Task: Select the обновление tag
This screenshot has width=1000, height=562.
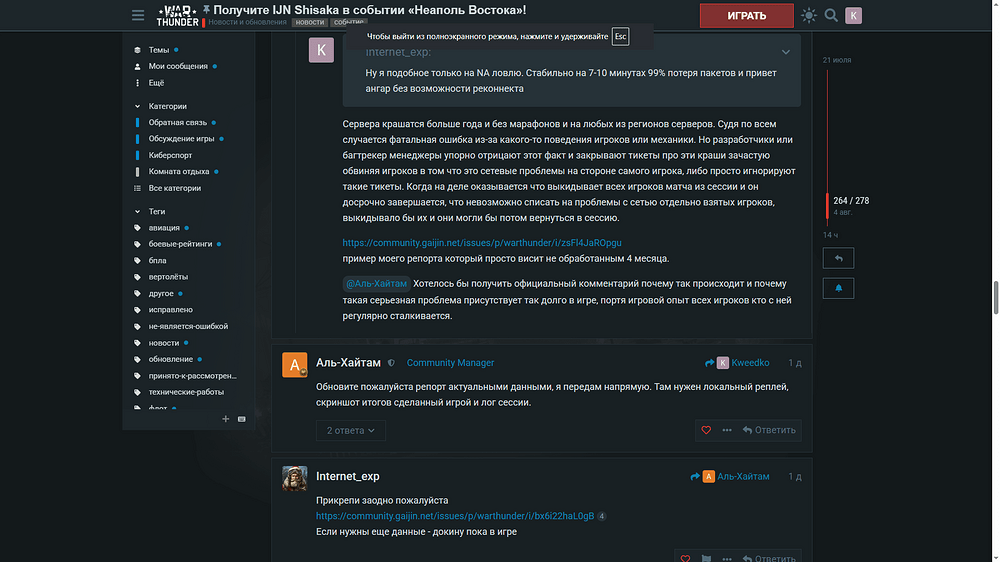Action: [170, 360]
